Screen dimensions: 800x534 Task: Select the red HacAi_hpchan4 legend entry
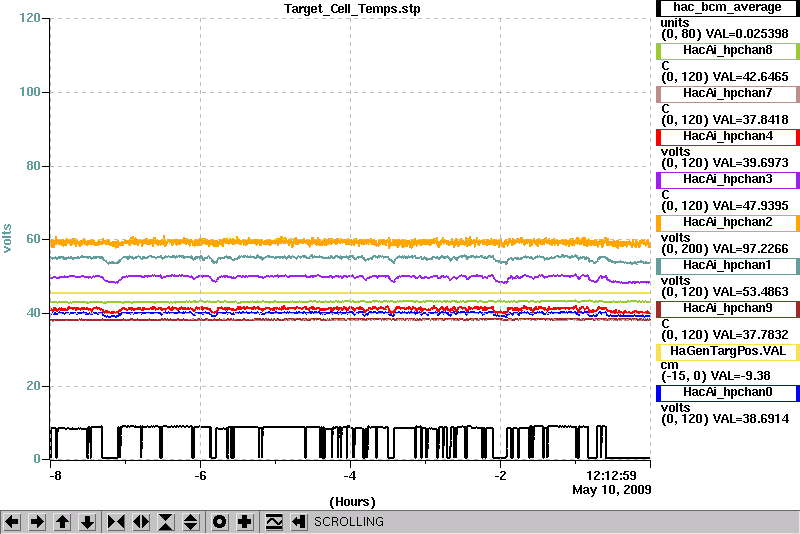pos(728,137)
